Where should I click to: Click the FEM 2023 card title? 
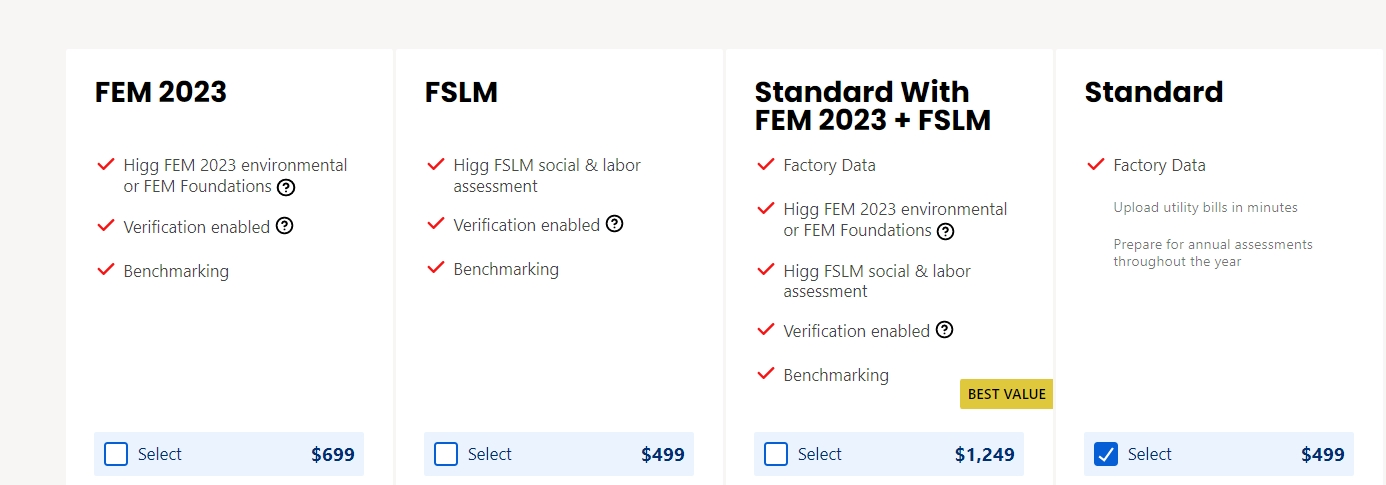[161, 92]
